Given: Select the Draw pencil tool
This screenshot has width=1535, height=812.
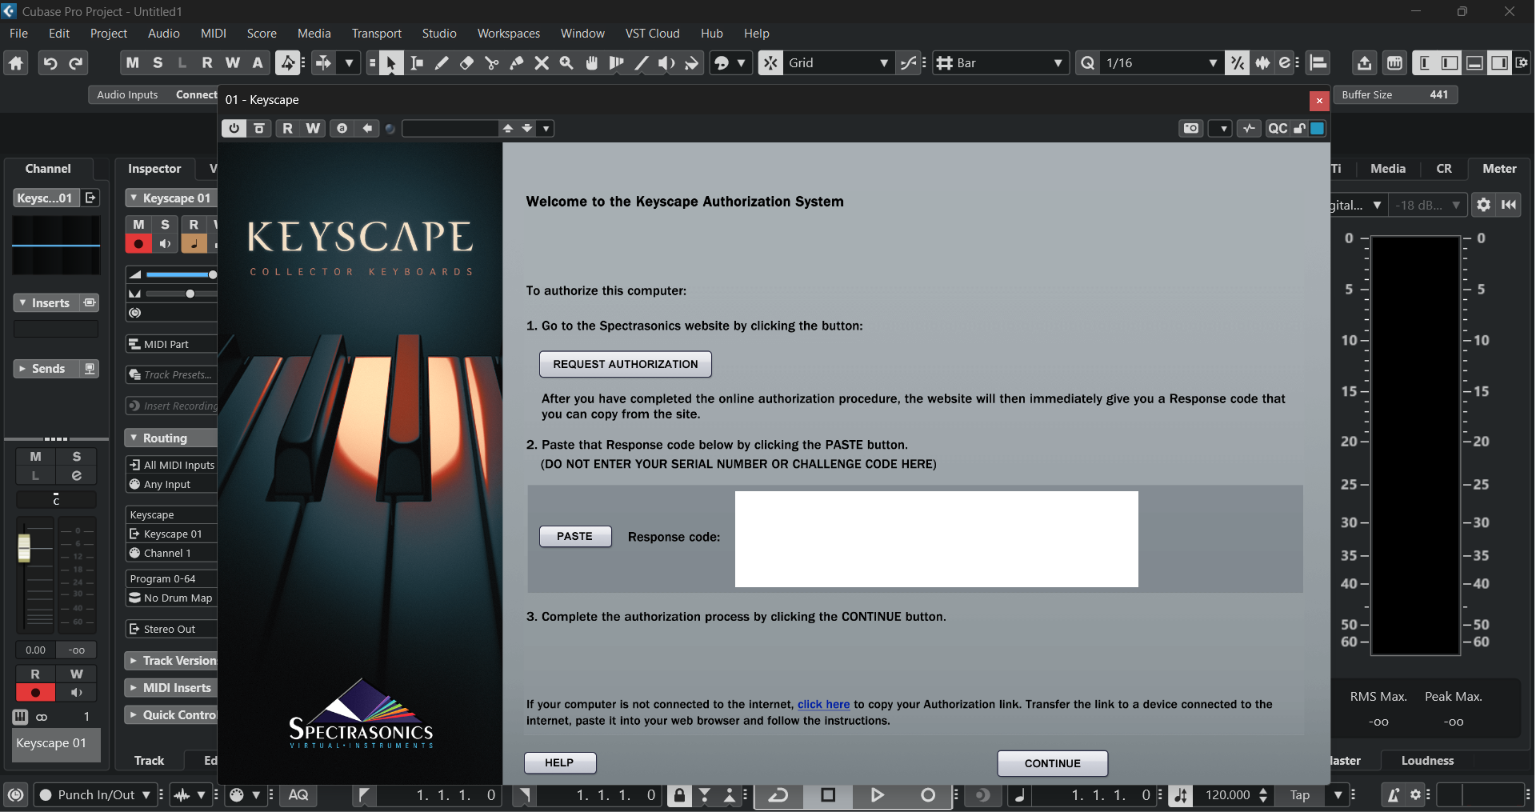Looking at the screenshot, I should click(x=441, y=63).
